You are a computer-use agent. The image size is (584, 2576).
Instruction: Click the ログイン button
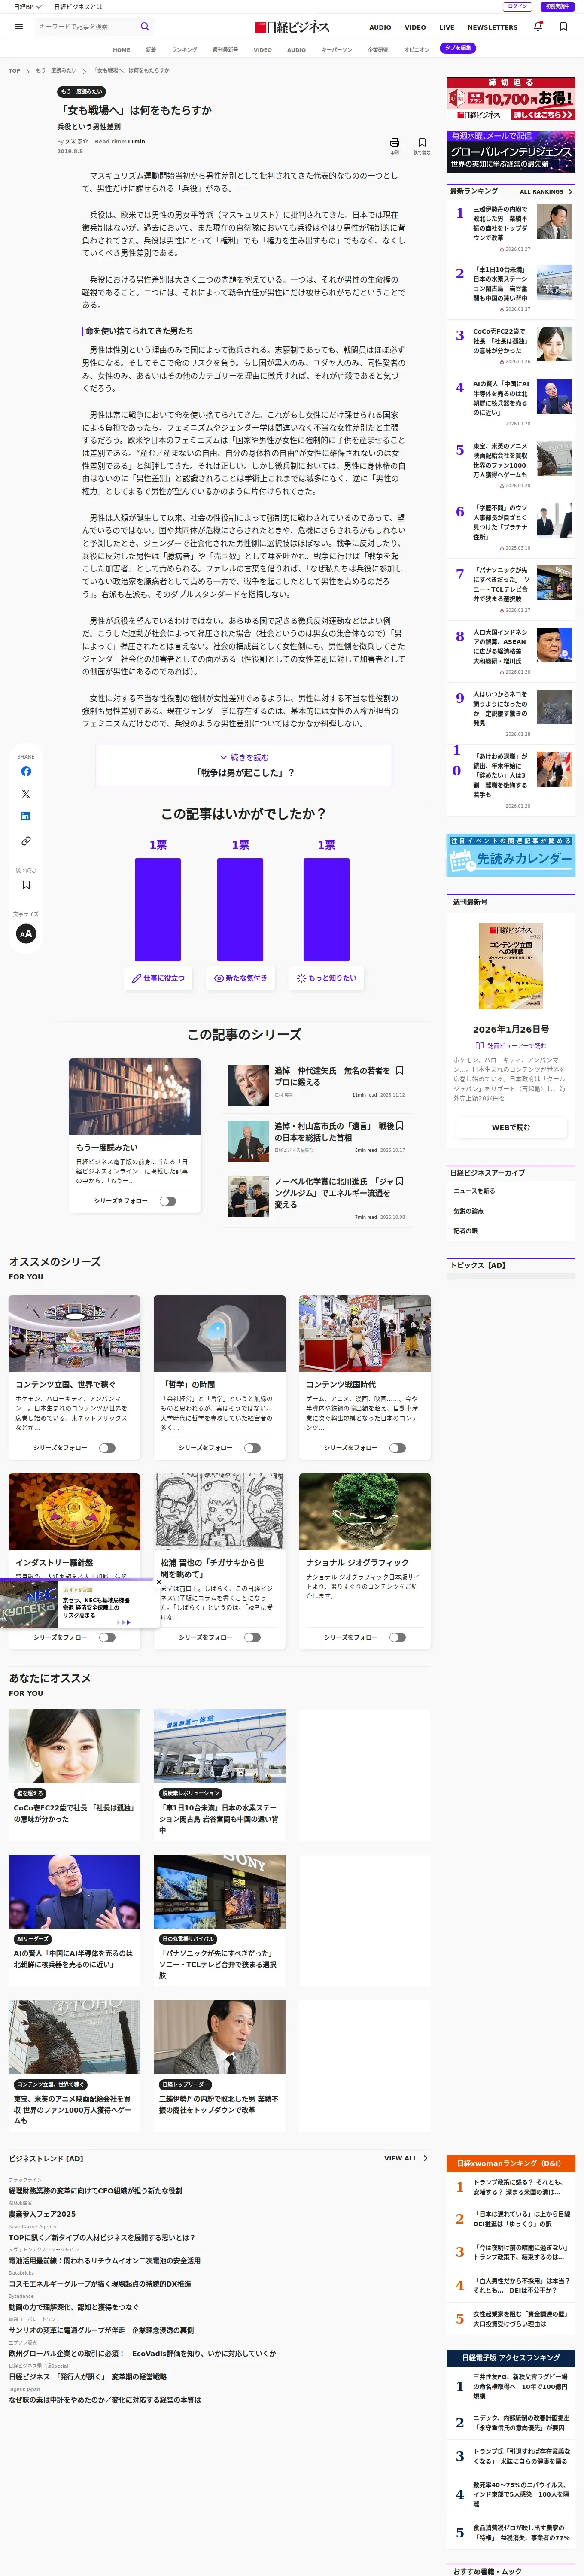click(516, 6)
